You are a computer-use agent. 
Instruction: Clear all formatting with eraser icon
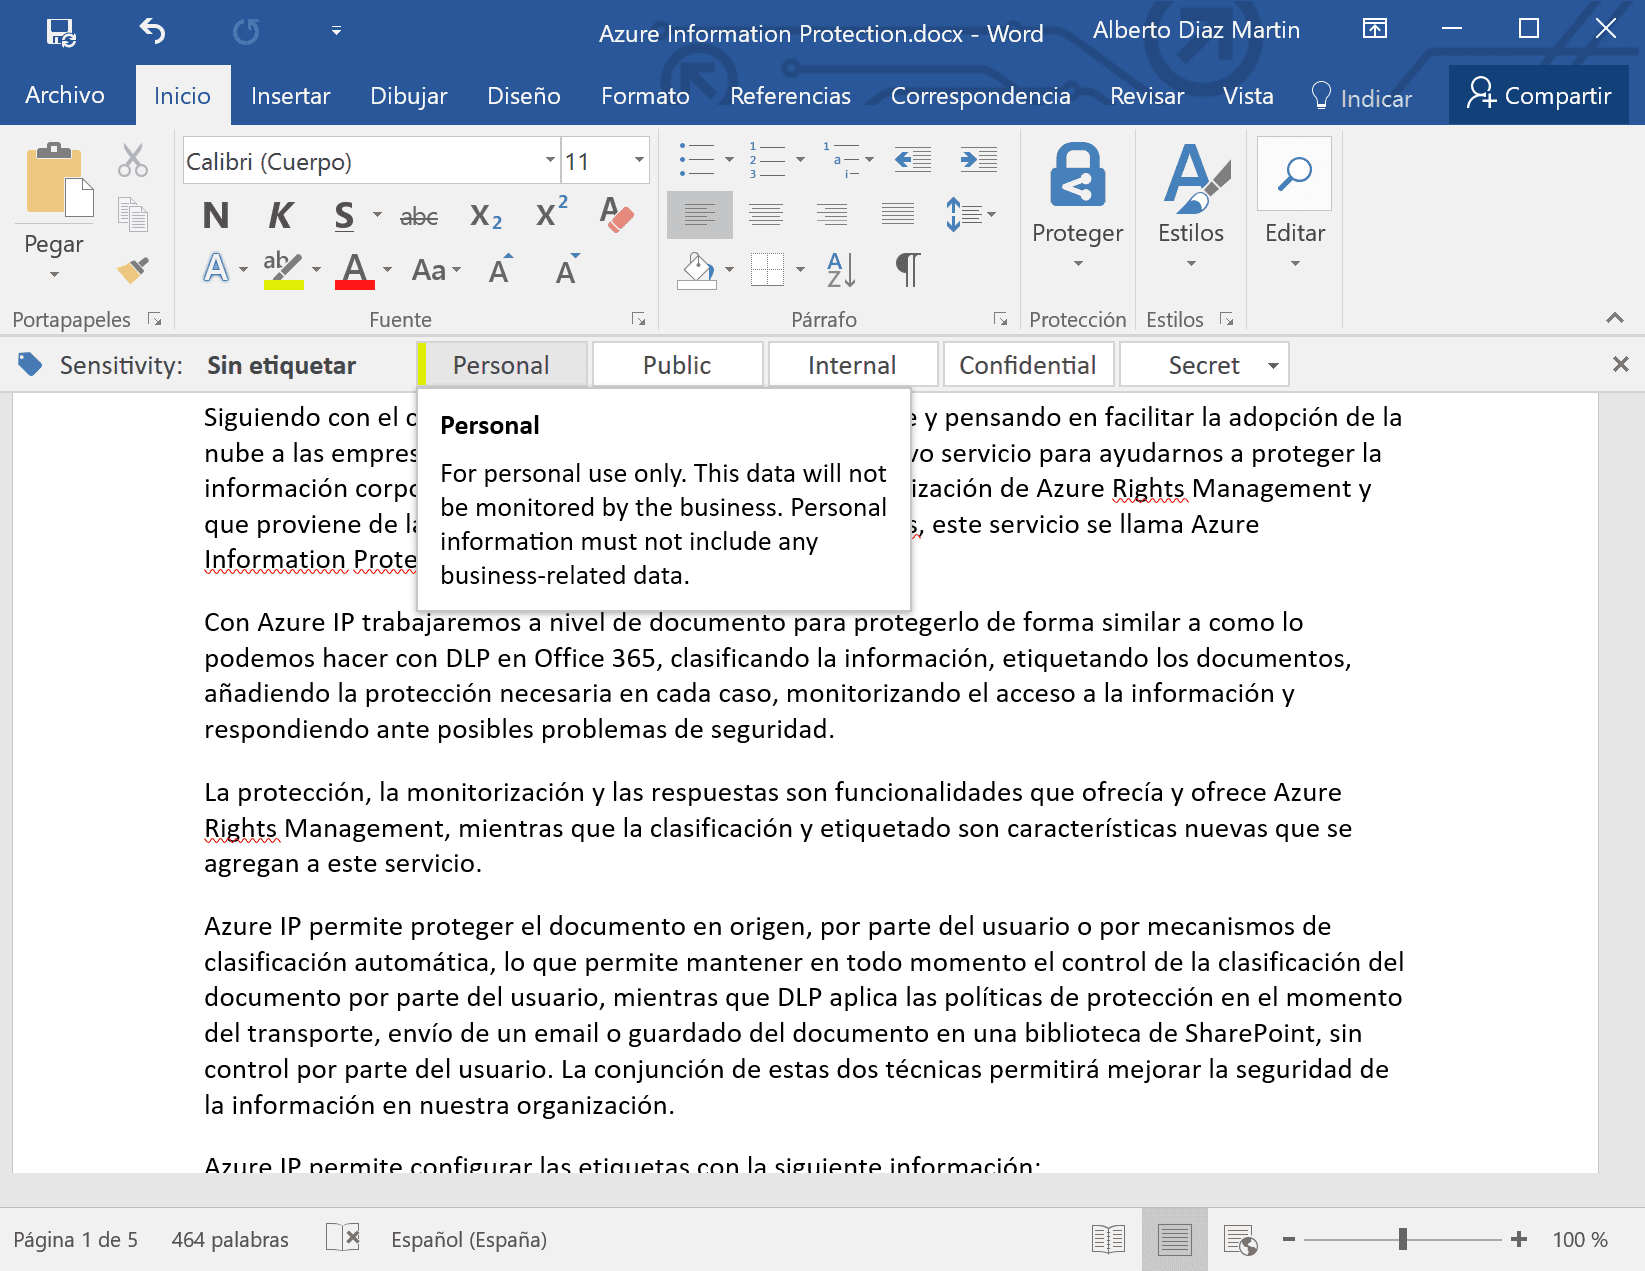pos(617,214)
